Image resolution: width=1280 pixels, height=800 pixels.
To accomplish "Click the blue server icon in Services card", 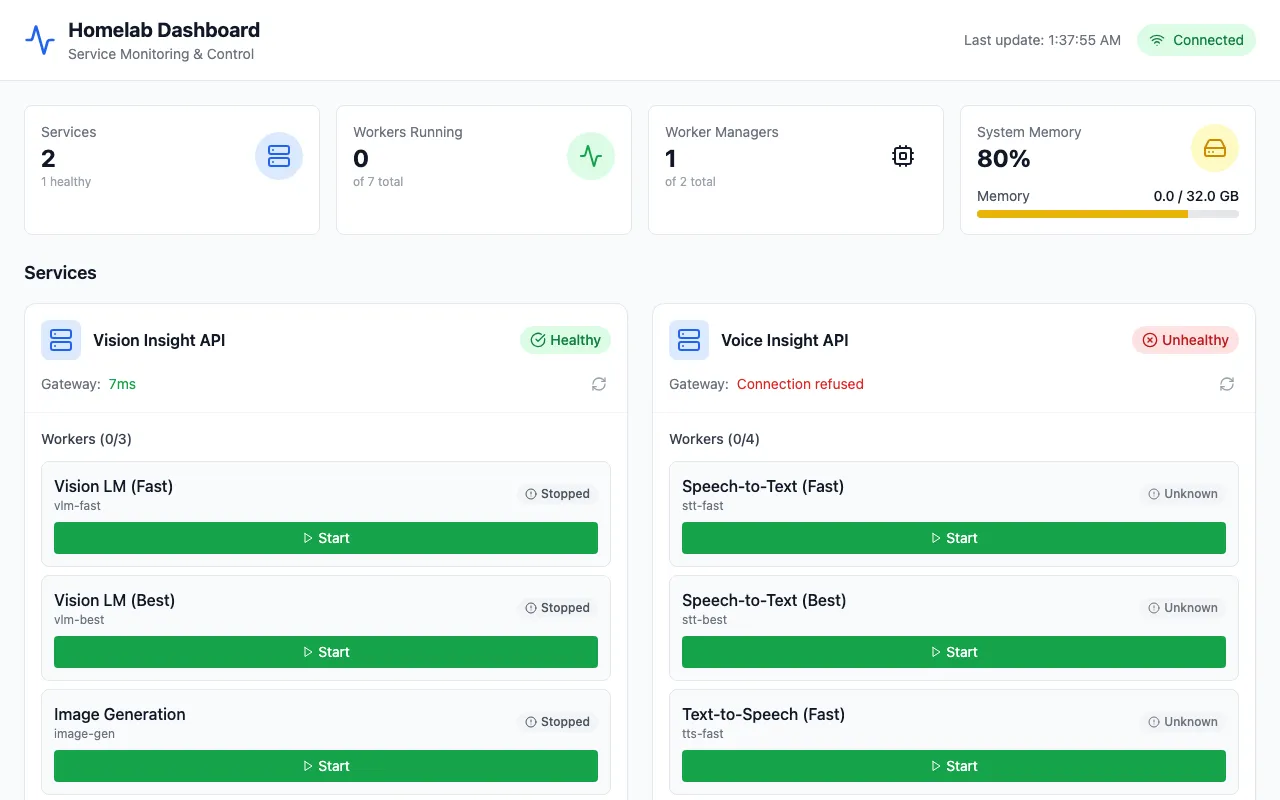I will click(279, 156).
